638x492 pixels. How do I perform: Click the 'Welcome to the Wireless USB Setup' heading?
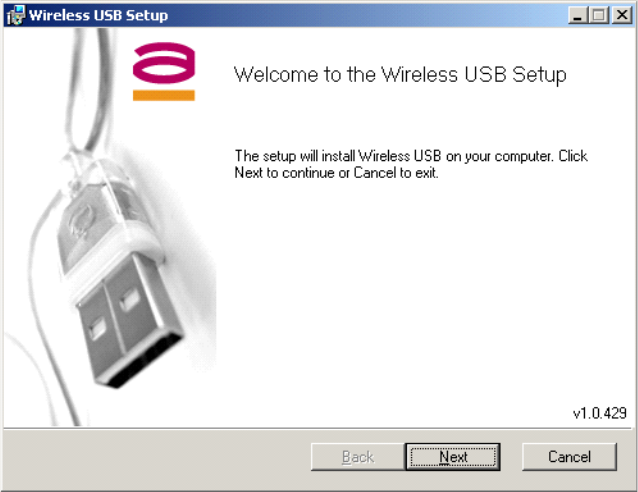tap(400, 74)
